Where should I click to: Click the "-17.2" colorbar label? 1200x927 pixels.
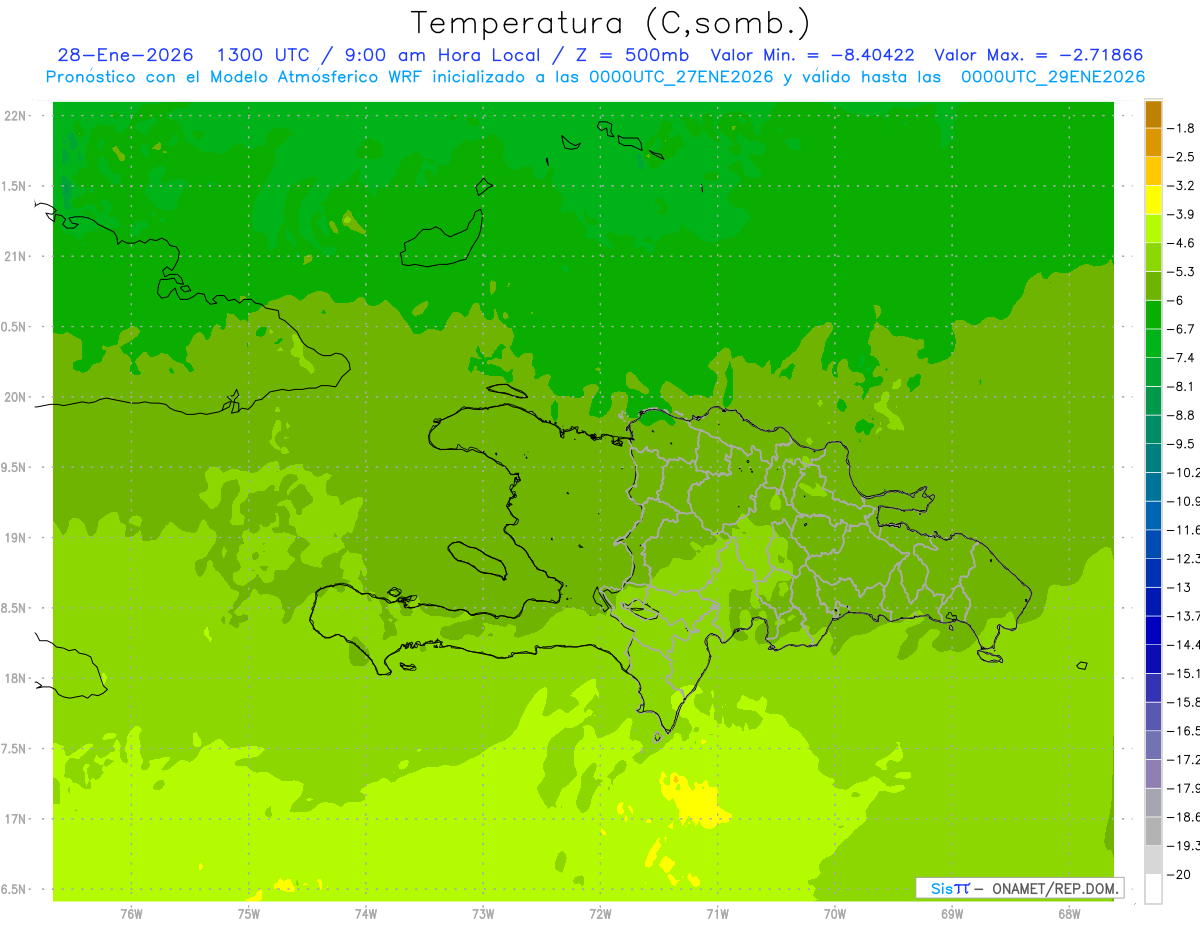coord(1184,760)
